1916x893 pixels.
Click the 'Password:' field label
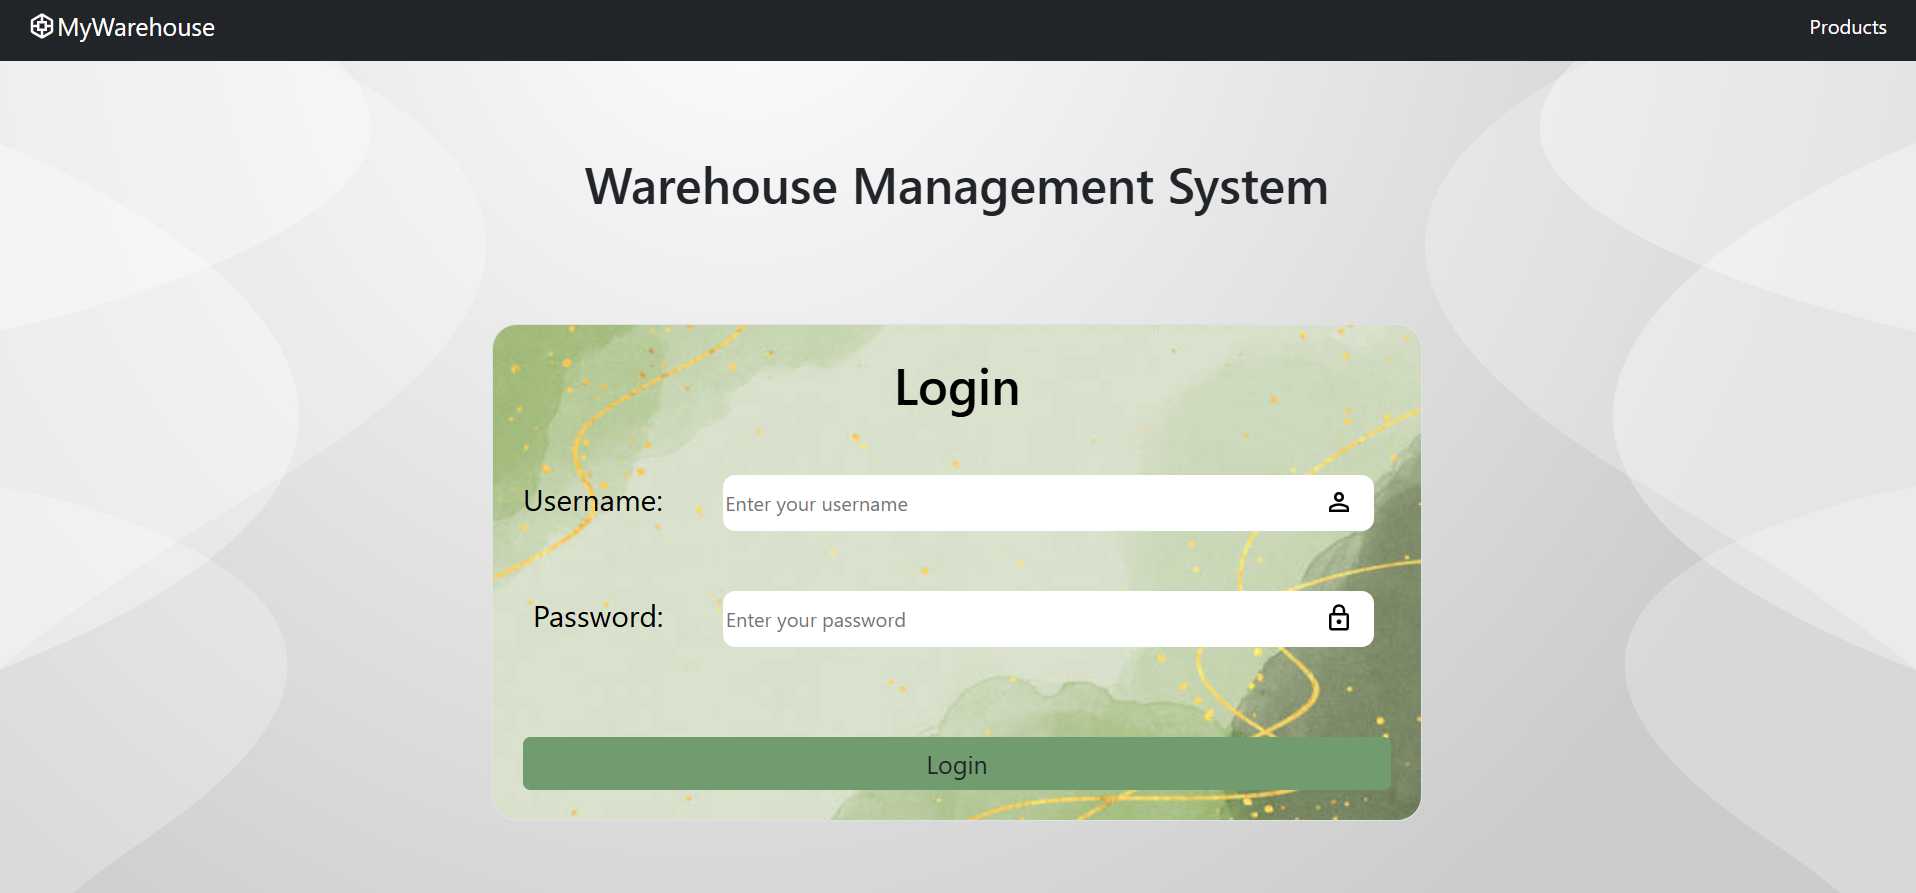point(598,617)
